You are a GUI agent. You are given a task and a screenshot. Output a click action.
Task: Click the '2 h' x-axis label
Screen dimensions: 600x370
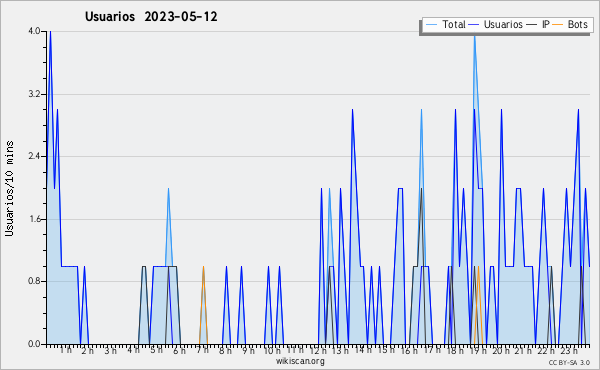tap(87, 351)
